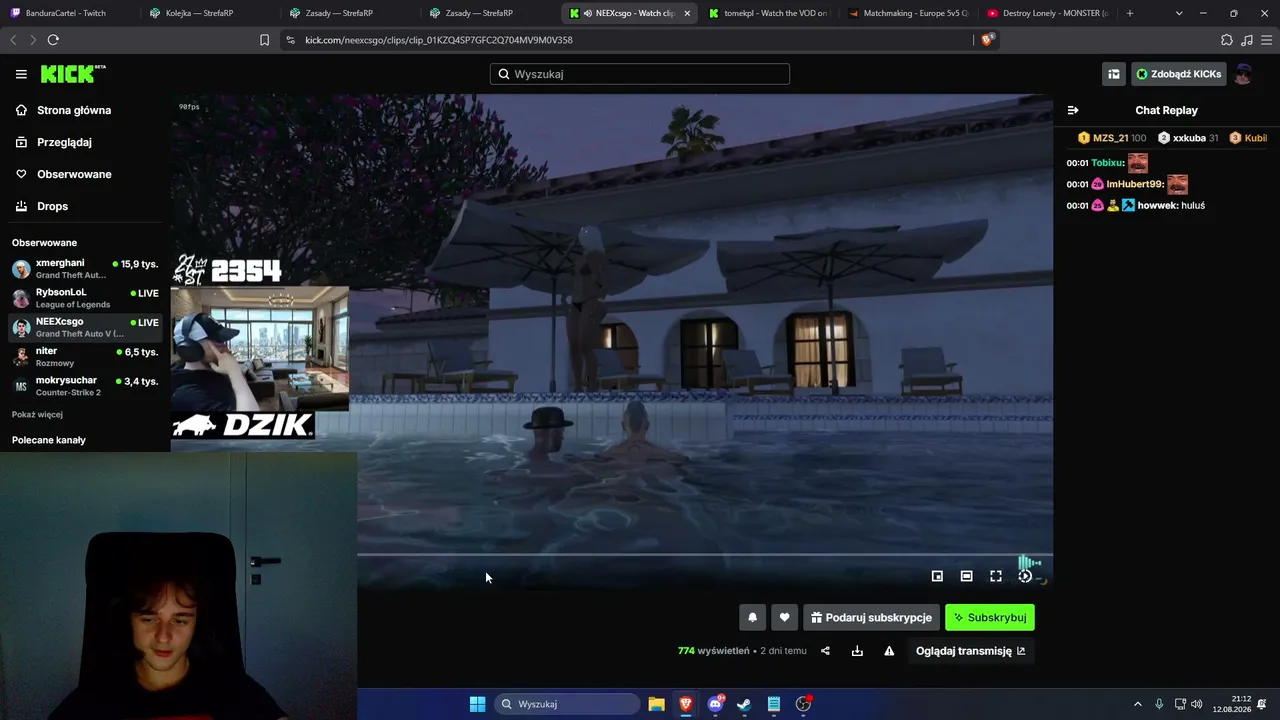Expand followed channels with Pokaż więcej
Image resolution: width=1280 pixels, height=720 pixels.
[37, 414]
